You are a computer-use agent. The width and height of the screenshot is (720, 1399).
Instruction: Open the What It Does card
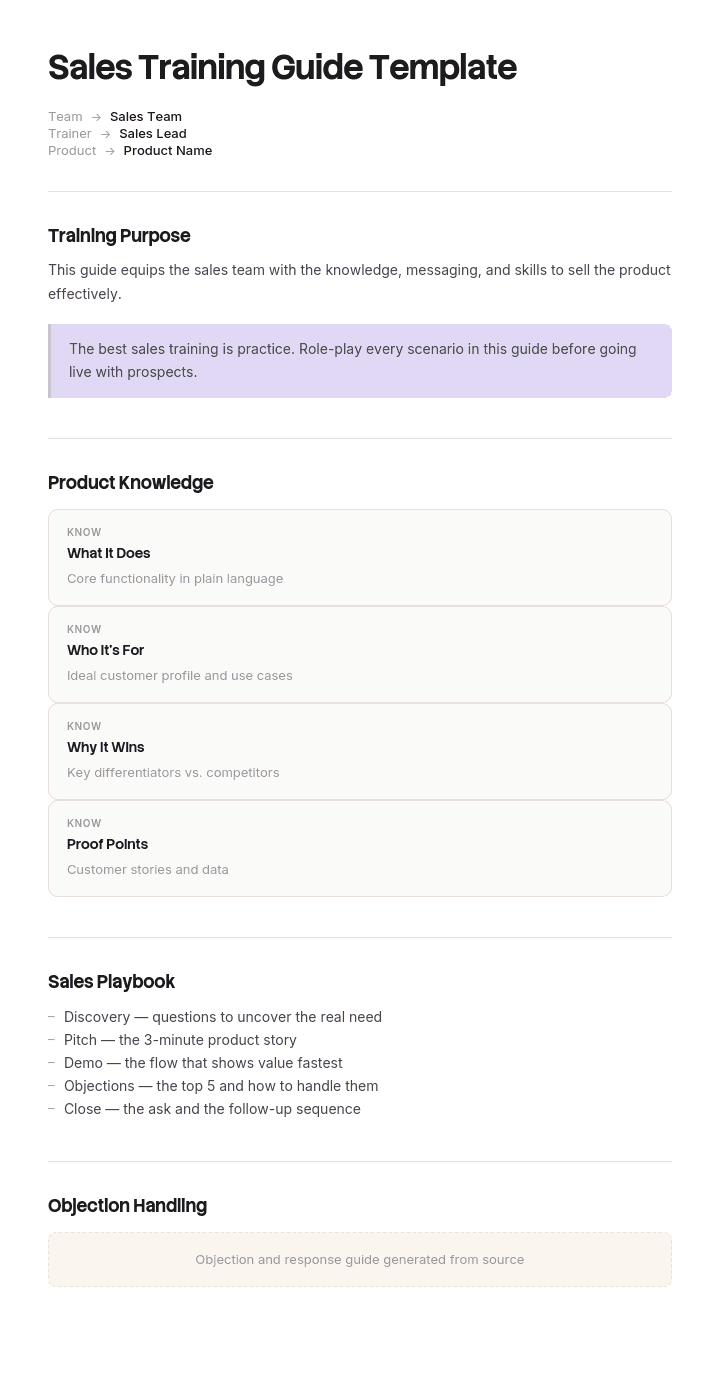click(x=360, y=558)
